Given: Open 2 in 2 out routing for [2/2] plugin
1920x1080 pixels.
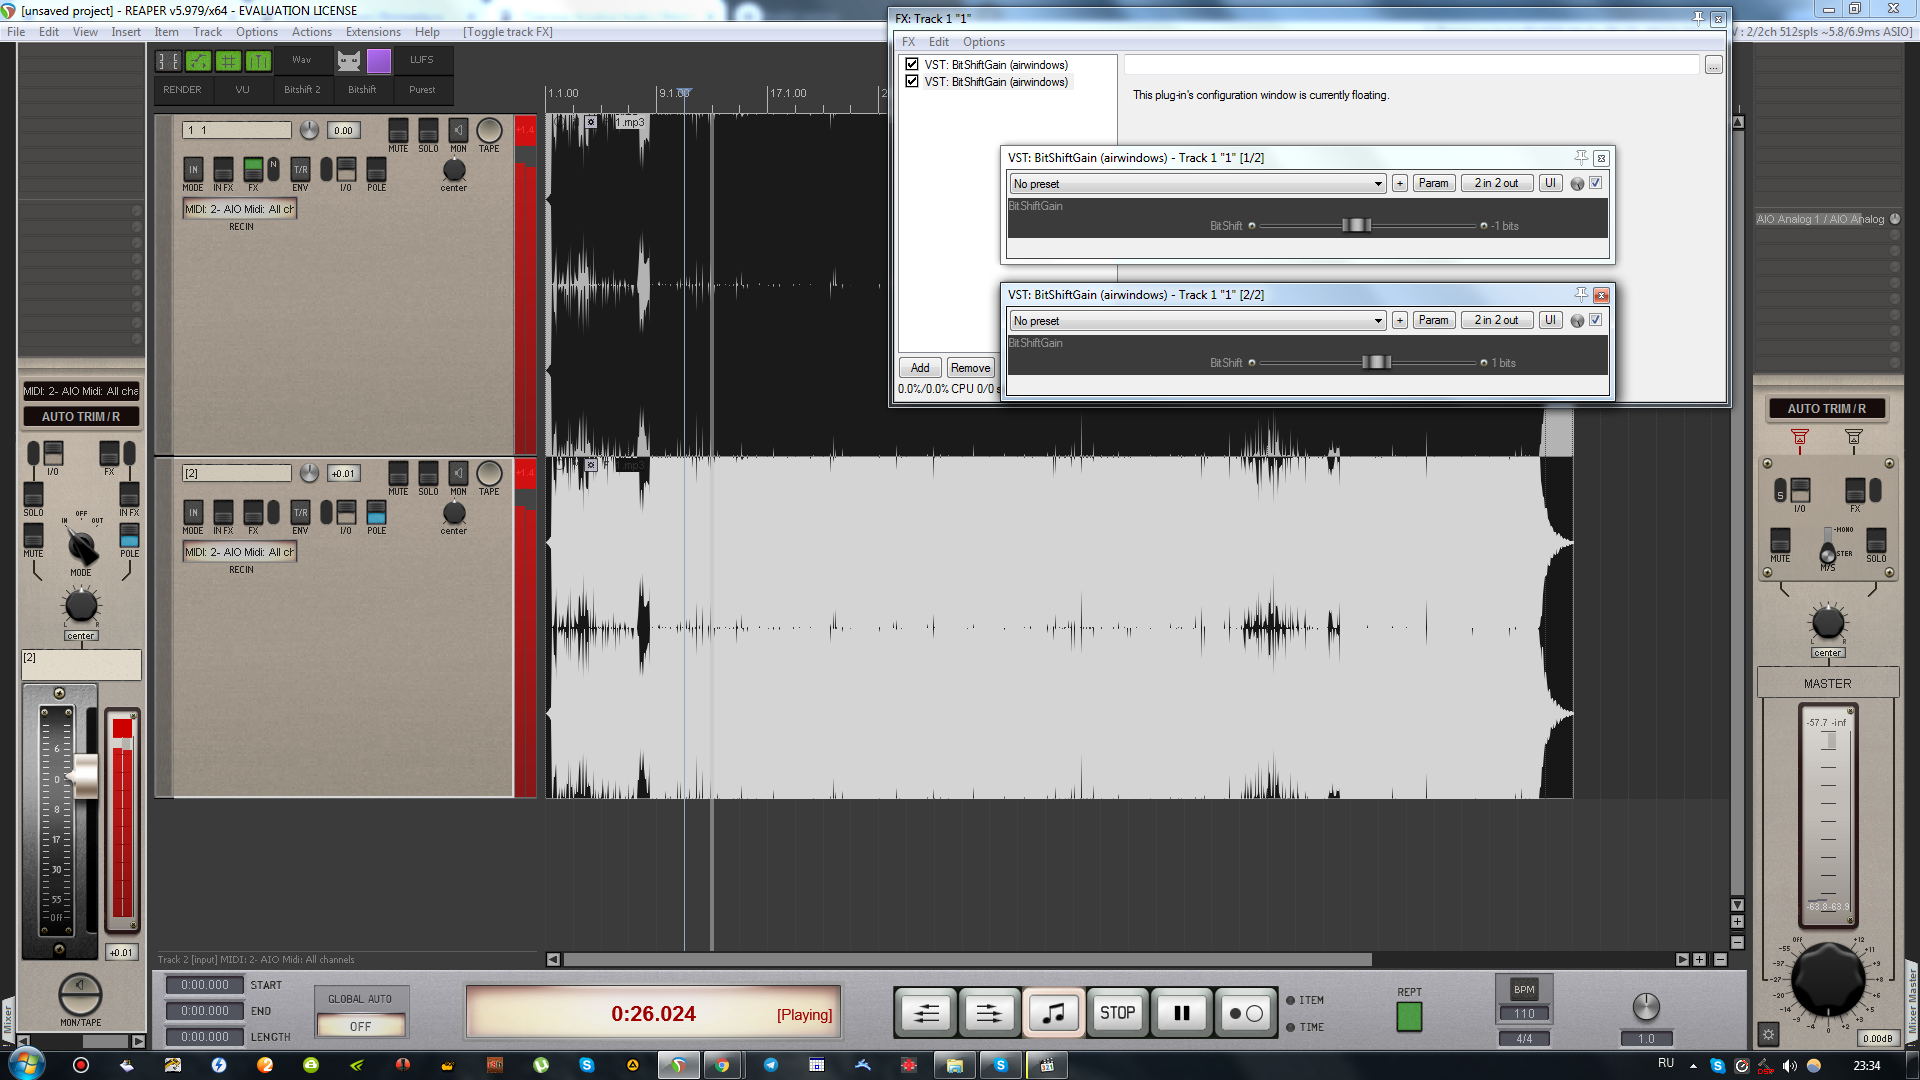Looking at the screenshot, I should [1496, 321].
